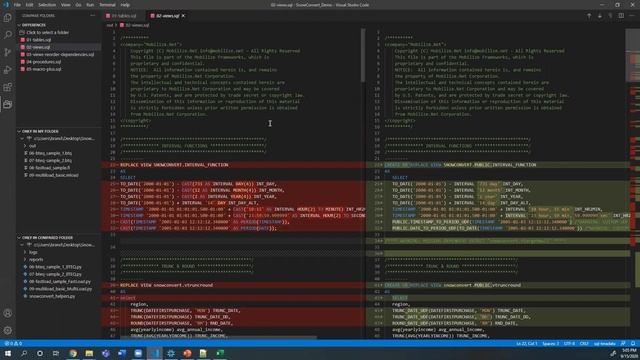
Task: Open Windows taskbar search
Action: [24, 353]
